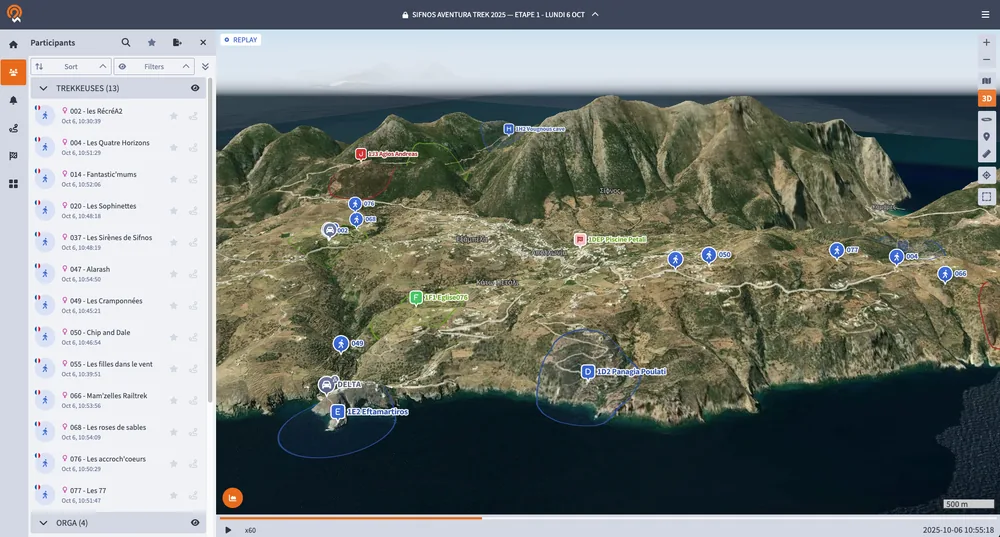Viewport: 1000px width, 537px height.
Task: Open the orange elevation profile button
Action: (233, 498)
